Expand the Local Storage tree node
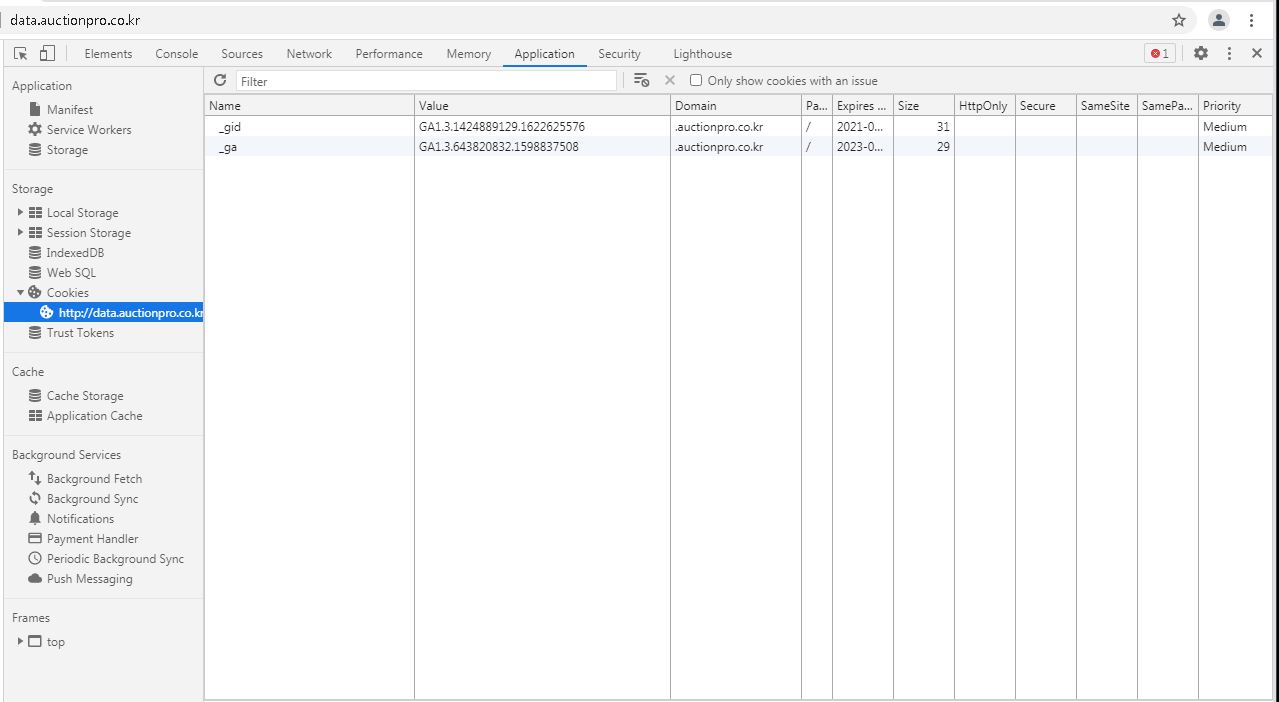The image size is (1279, 702). pos(20,213)
